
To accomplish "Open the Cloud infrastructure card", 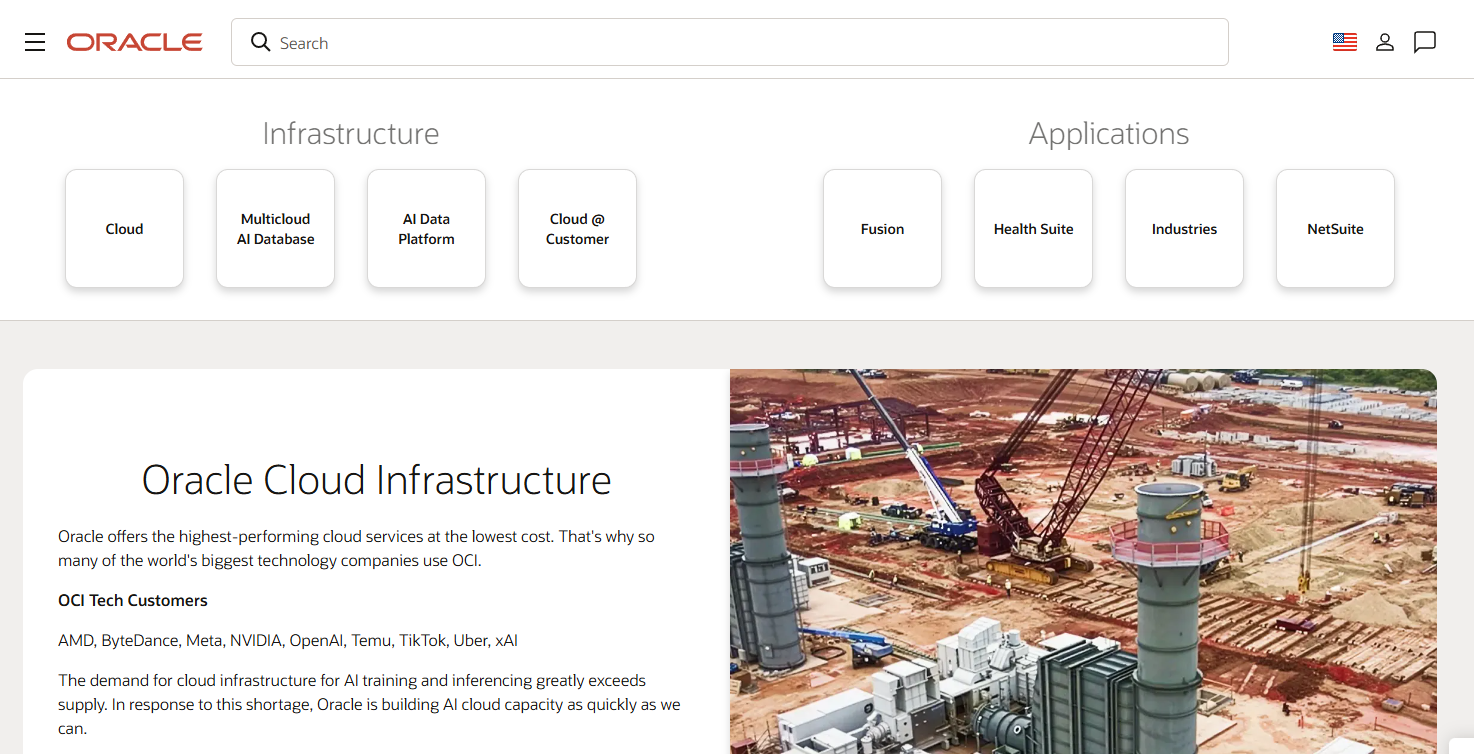I will [125, 229].
